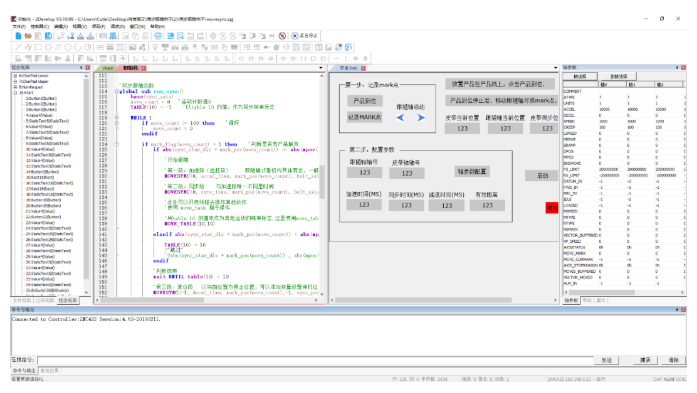697x393 pixels.
Task: Click the 123 field under 加速时间(MS)
Action: tap(364, 205)
